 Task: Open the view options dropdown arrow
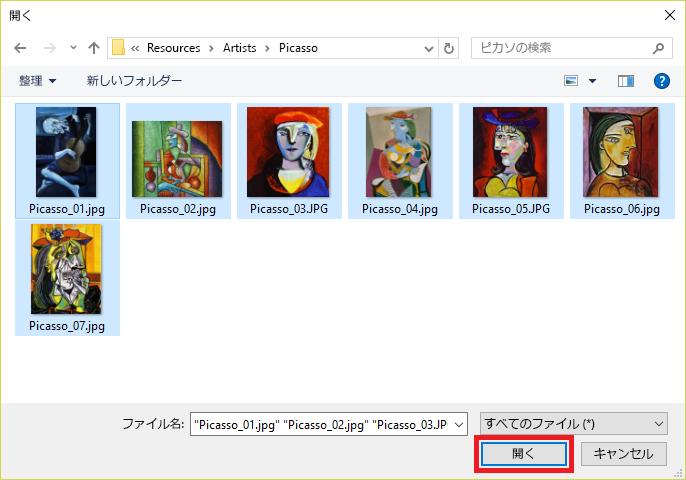(592, 81)
